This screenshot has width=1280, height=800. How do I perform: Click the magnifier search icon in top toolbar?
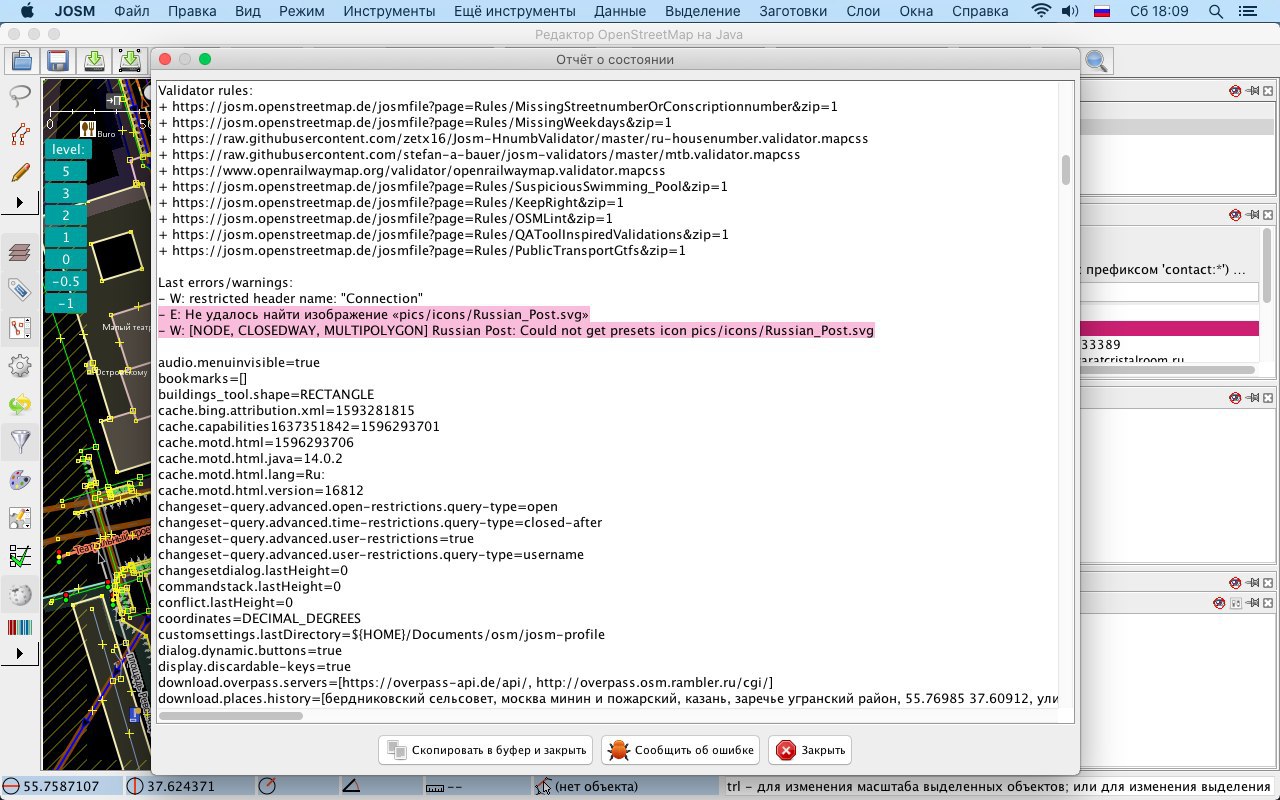pos(1096,61)
